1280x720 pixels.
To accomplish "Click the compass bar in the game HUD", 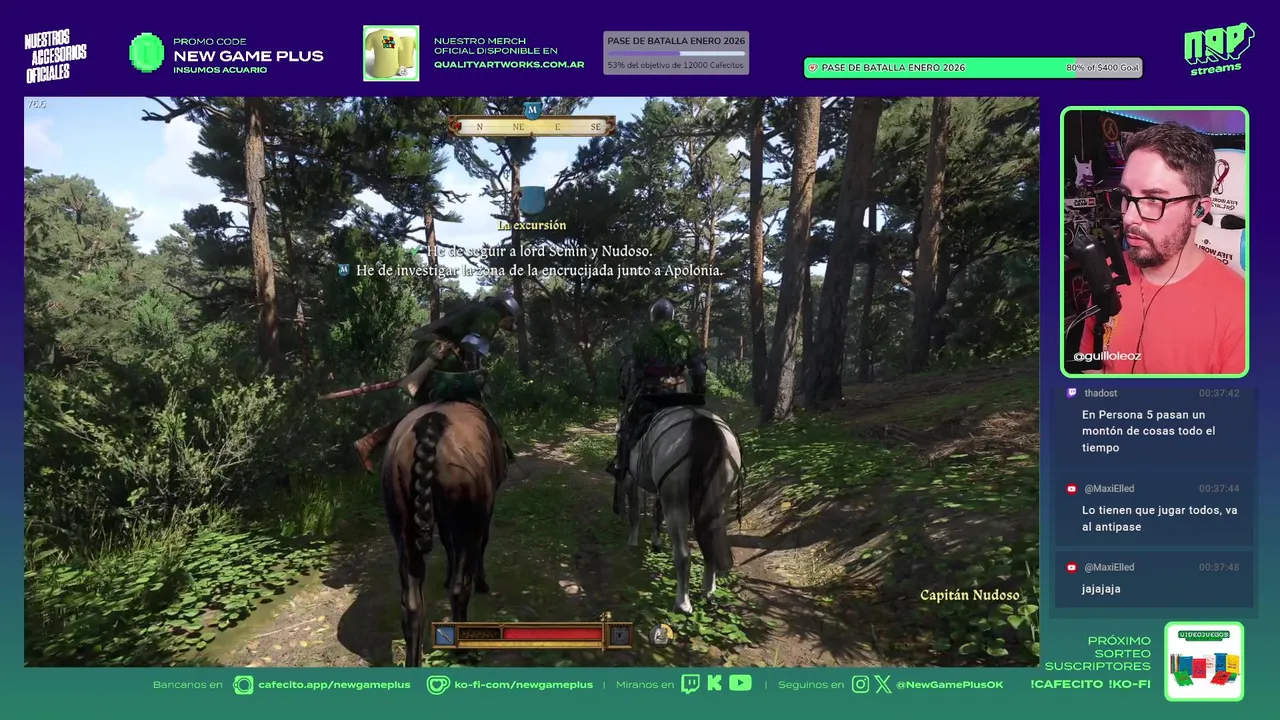I will pos(531,127).
